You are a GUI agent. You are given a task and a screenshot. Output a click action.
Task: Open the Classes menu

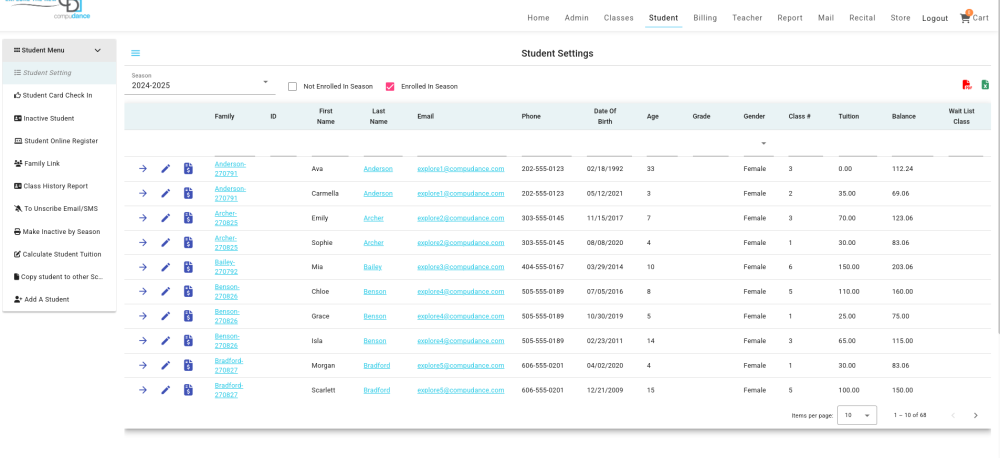[x=619, y=18]
